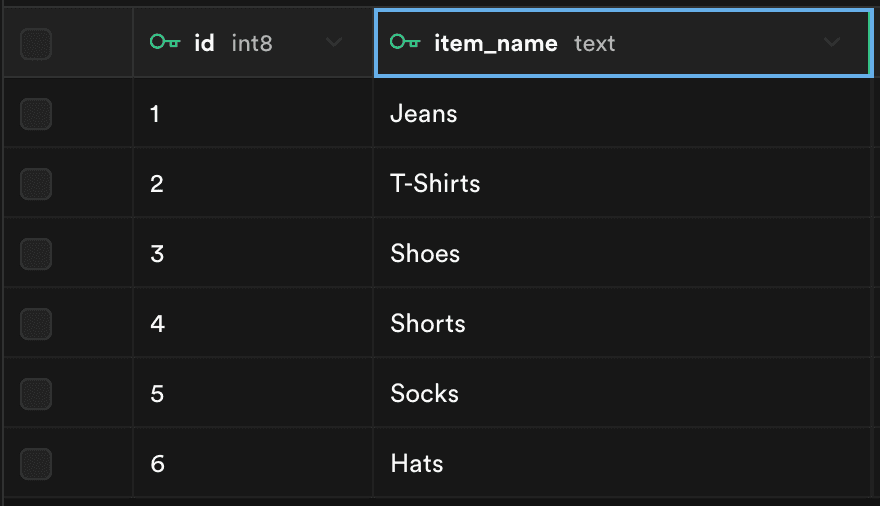This screenshot has width=880, height=506.
Task: Select the Shorts cell
Action: [428, 324]
